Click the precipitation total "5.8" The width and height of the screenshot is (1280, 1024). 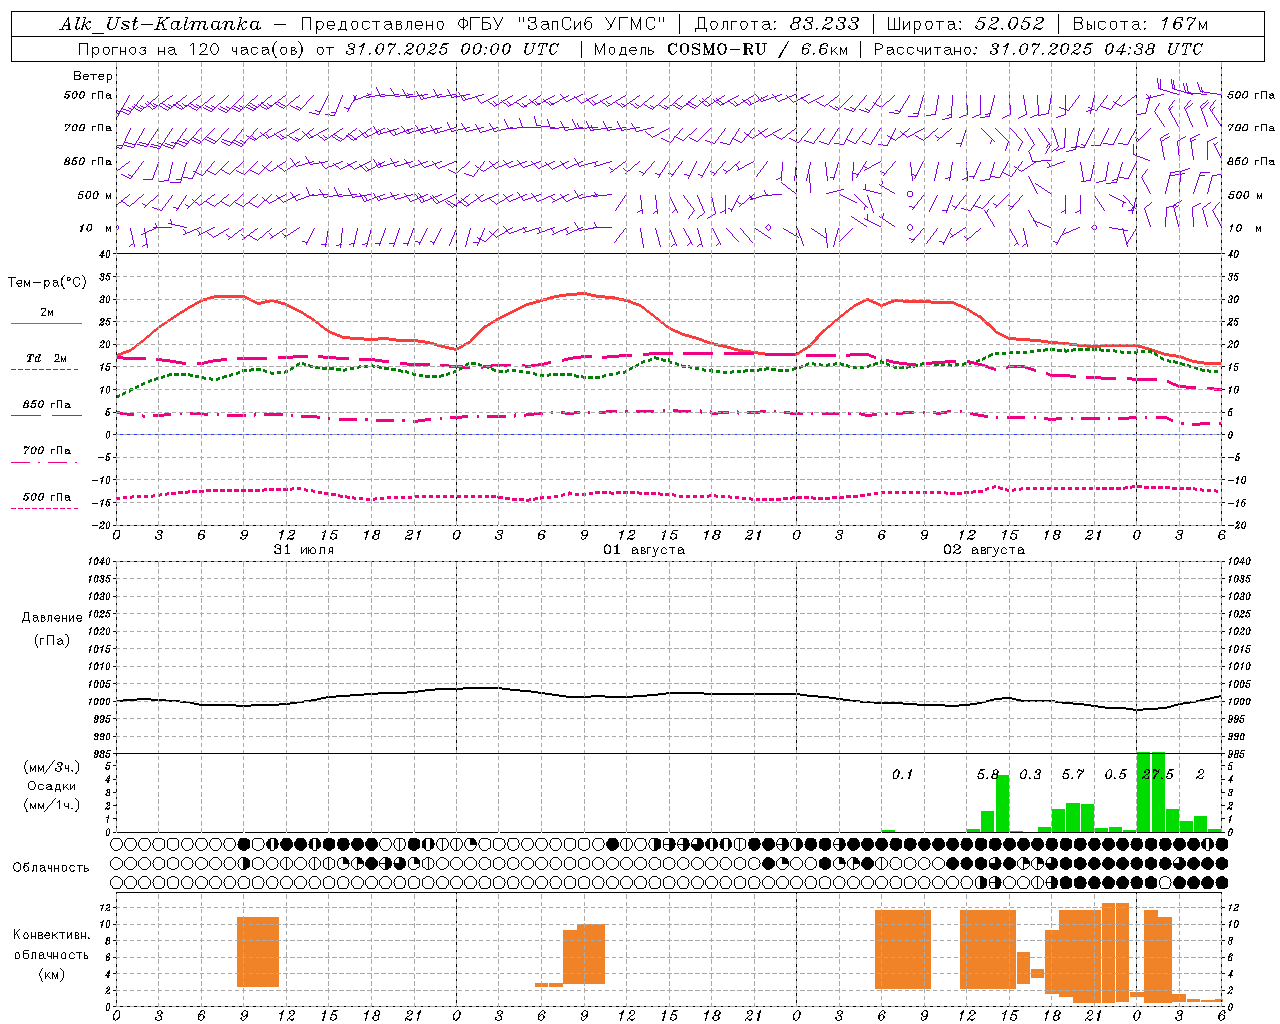[988, 774]
